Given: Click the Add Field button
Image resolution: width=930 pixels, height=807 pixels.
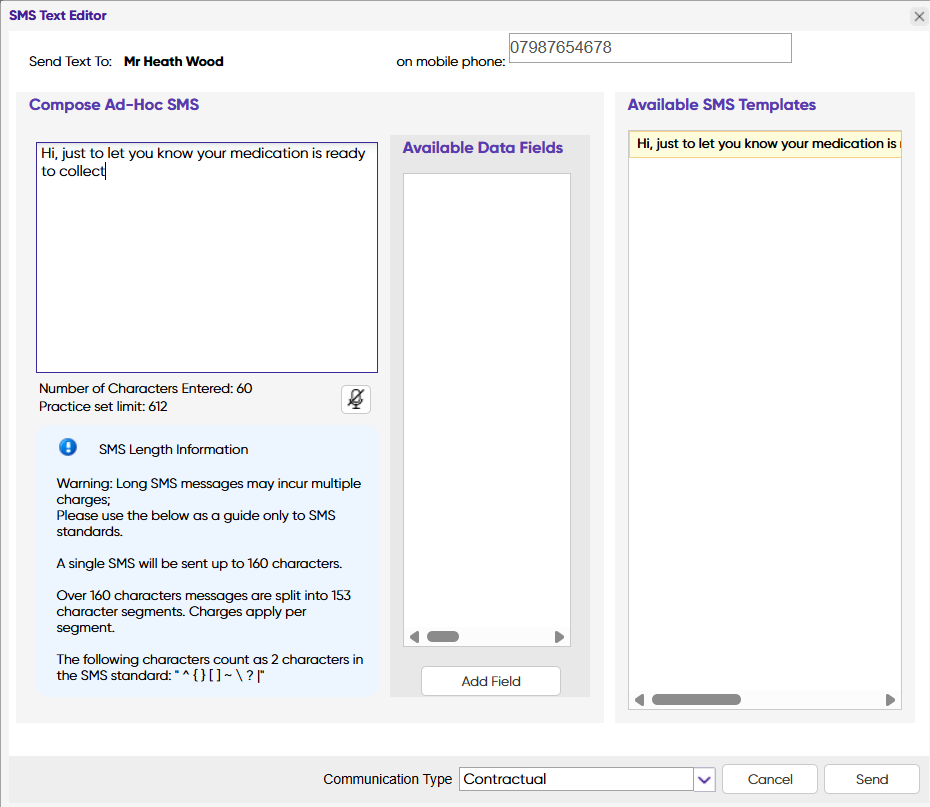Looking at the screenshot, I should click(491, 681).
